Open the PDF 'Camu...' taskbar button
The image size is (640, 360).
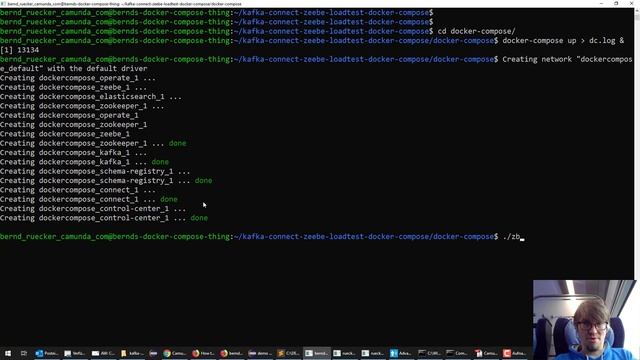[x=486, y=353]
